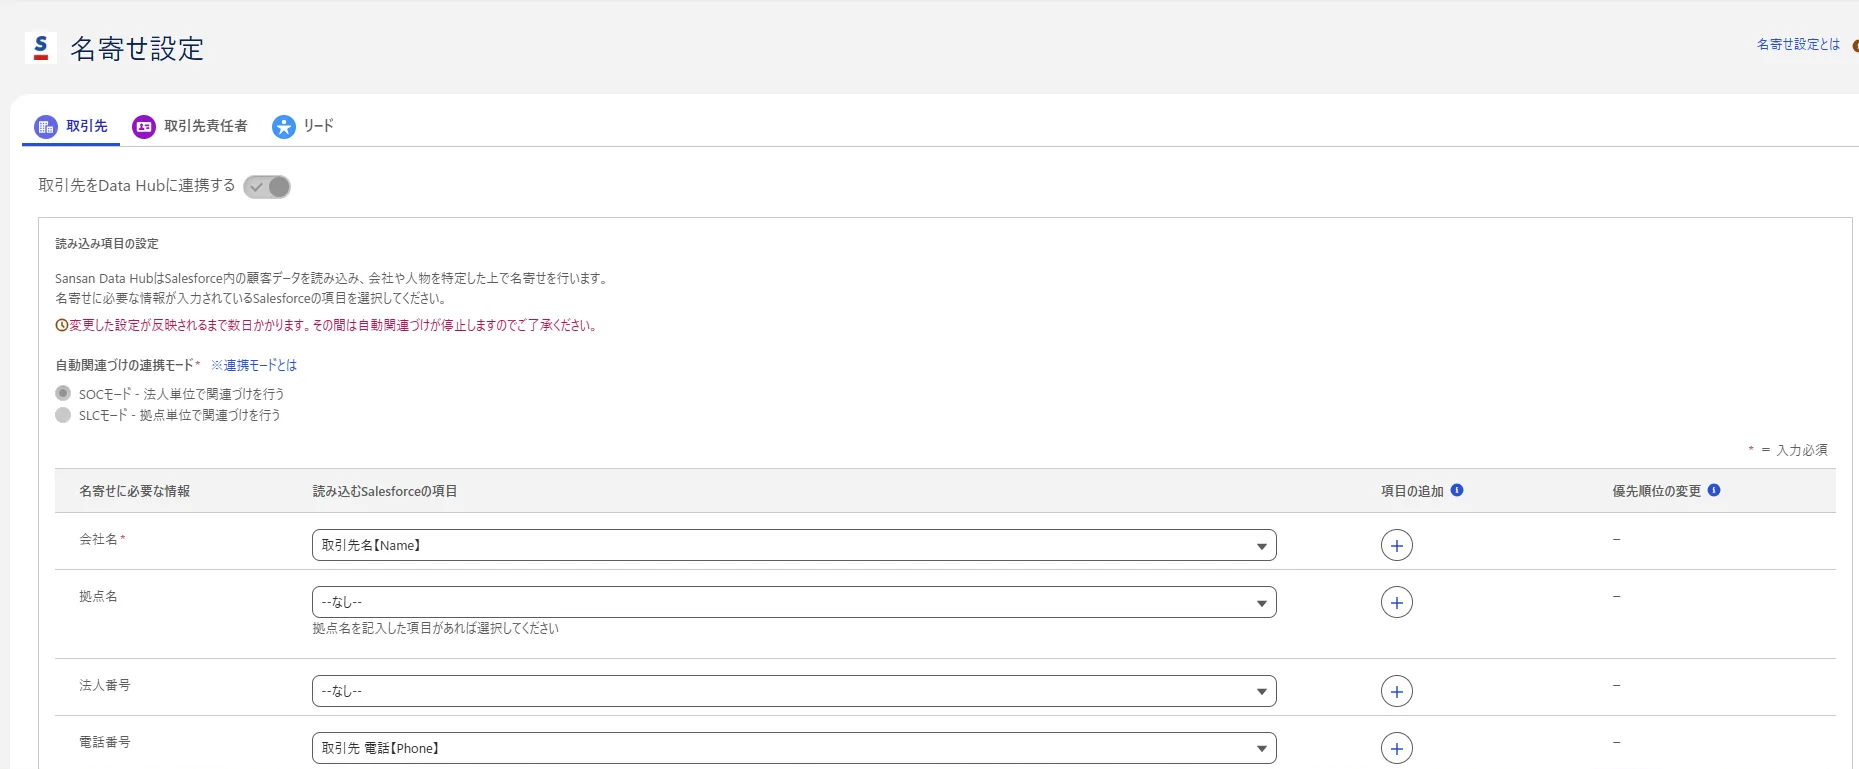Click the 名寄せ設定 page title
This screenshot has width=1859, height=769.
(137, 48)
